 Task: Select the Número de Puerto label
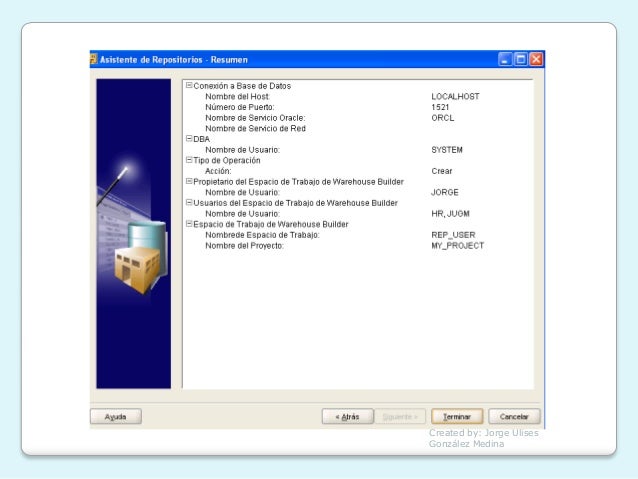pyautogui.click(x=240, y=107)
